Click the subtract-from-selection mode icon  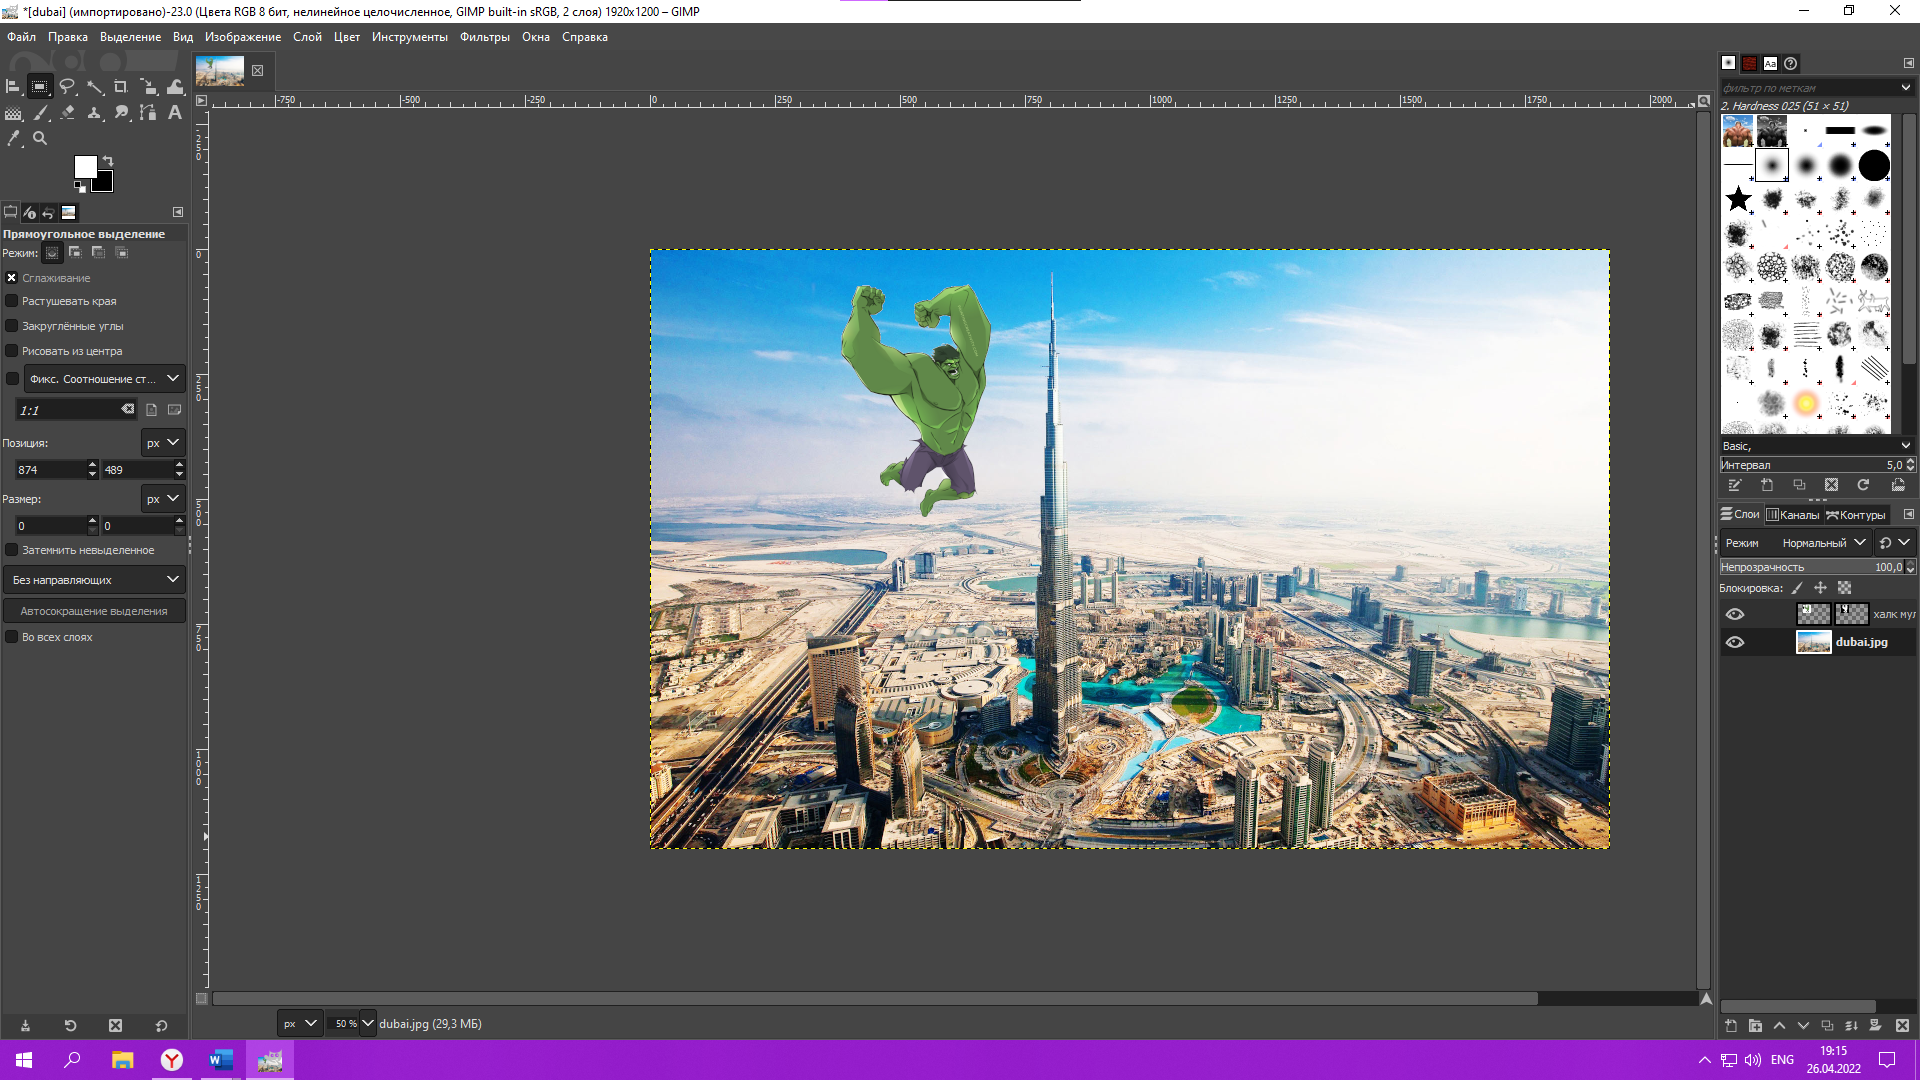tap(98, 253)
